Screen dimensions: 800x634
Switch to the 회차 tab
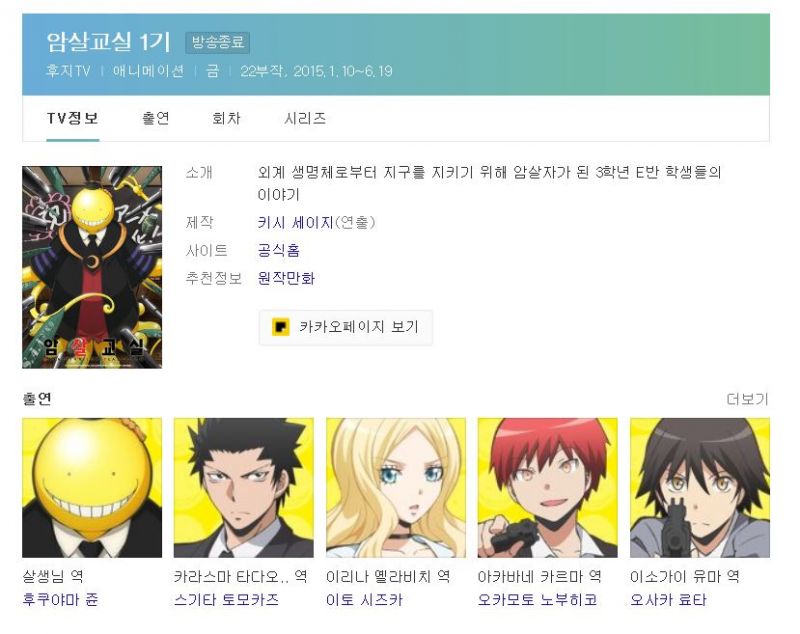tap(226, 118)
